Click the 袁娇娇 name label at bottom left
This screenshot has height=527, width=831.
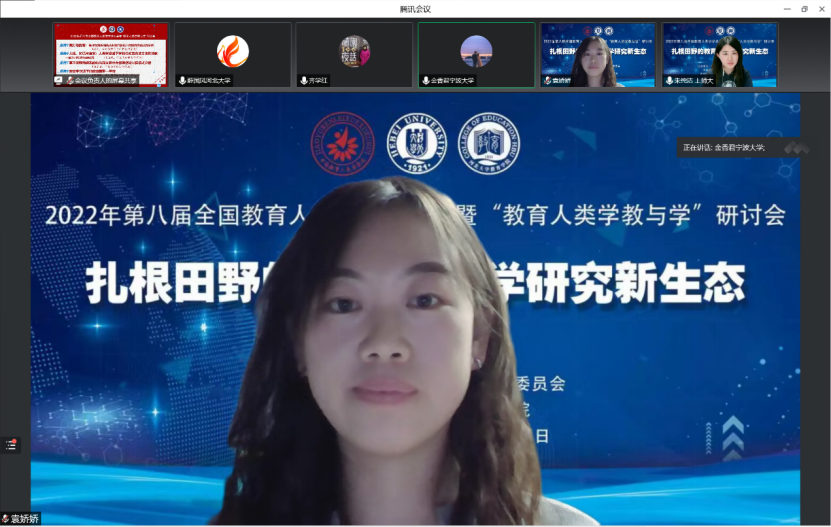point(25,520)
